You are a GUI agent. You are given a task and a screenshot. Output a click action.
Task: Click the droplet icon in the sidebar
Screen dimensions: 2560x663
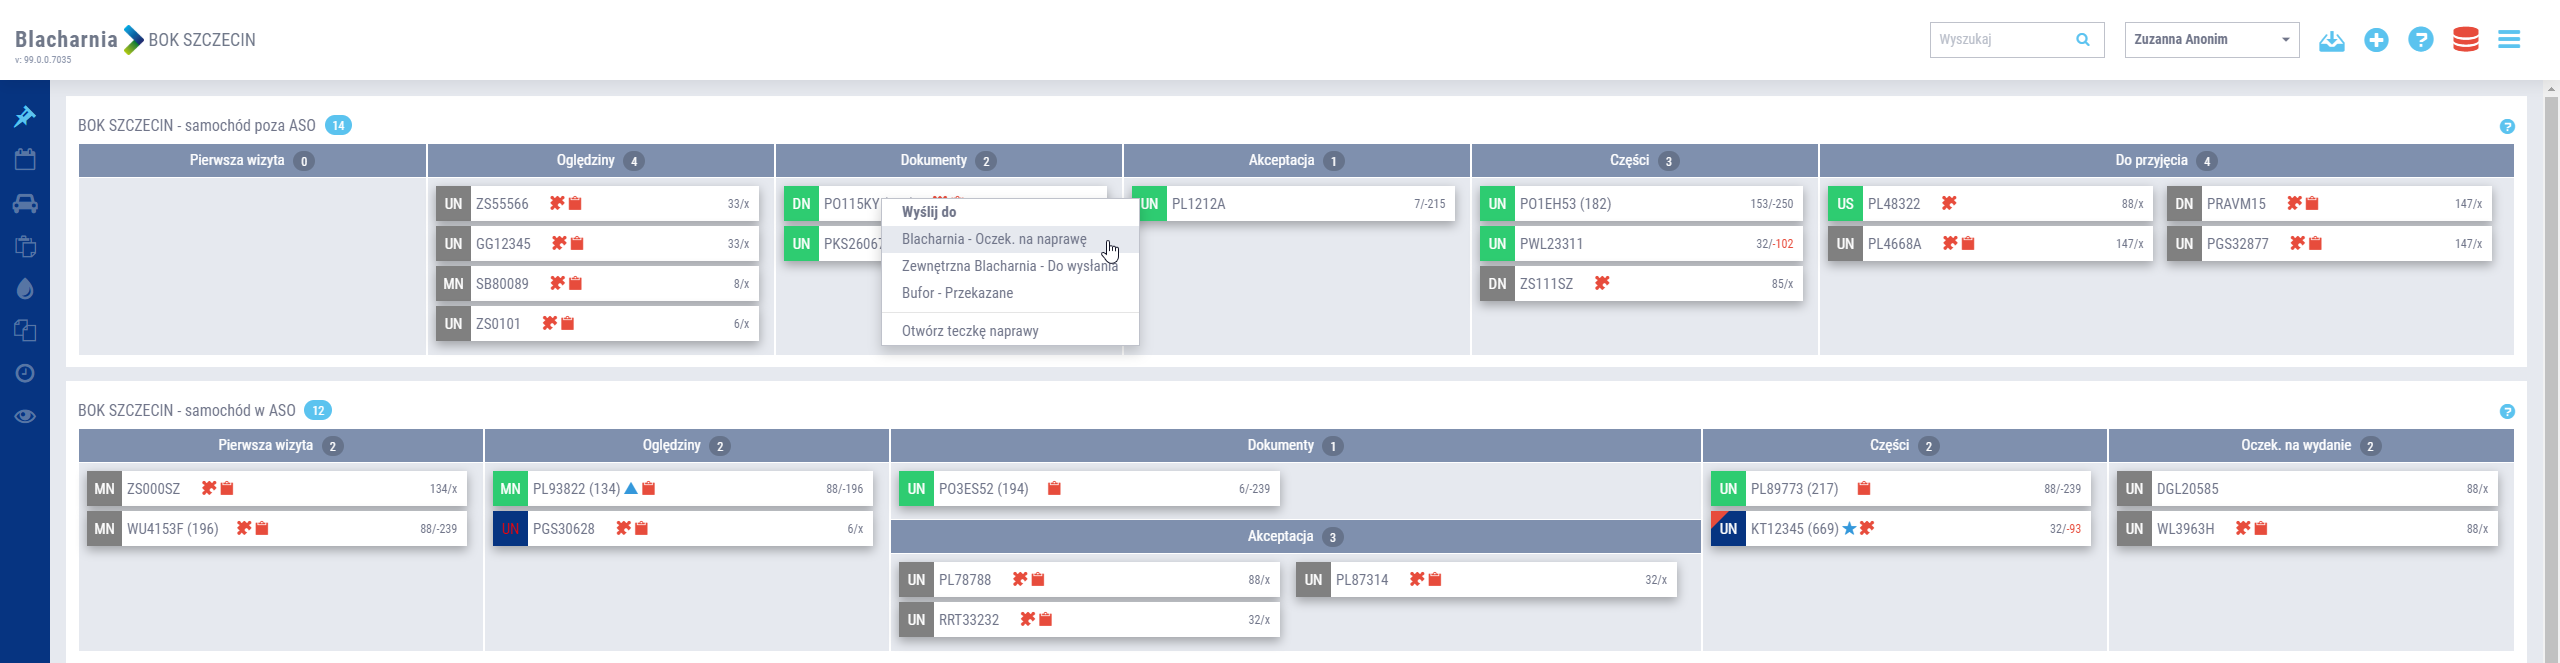click(x=25, y=289)
